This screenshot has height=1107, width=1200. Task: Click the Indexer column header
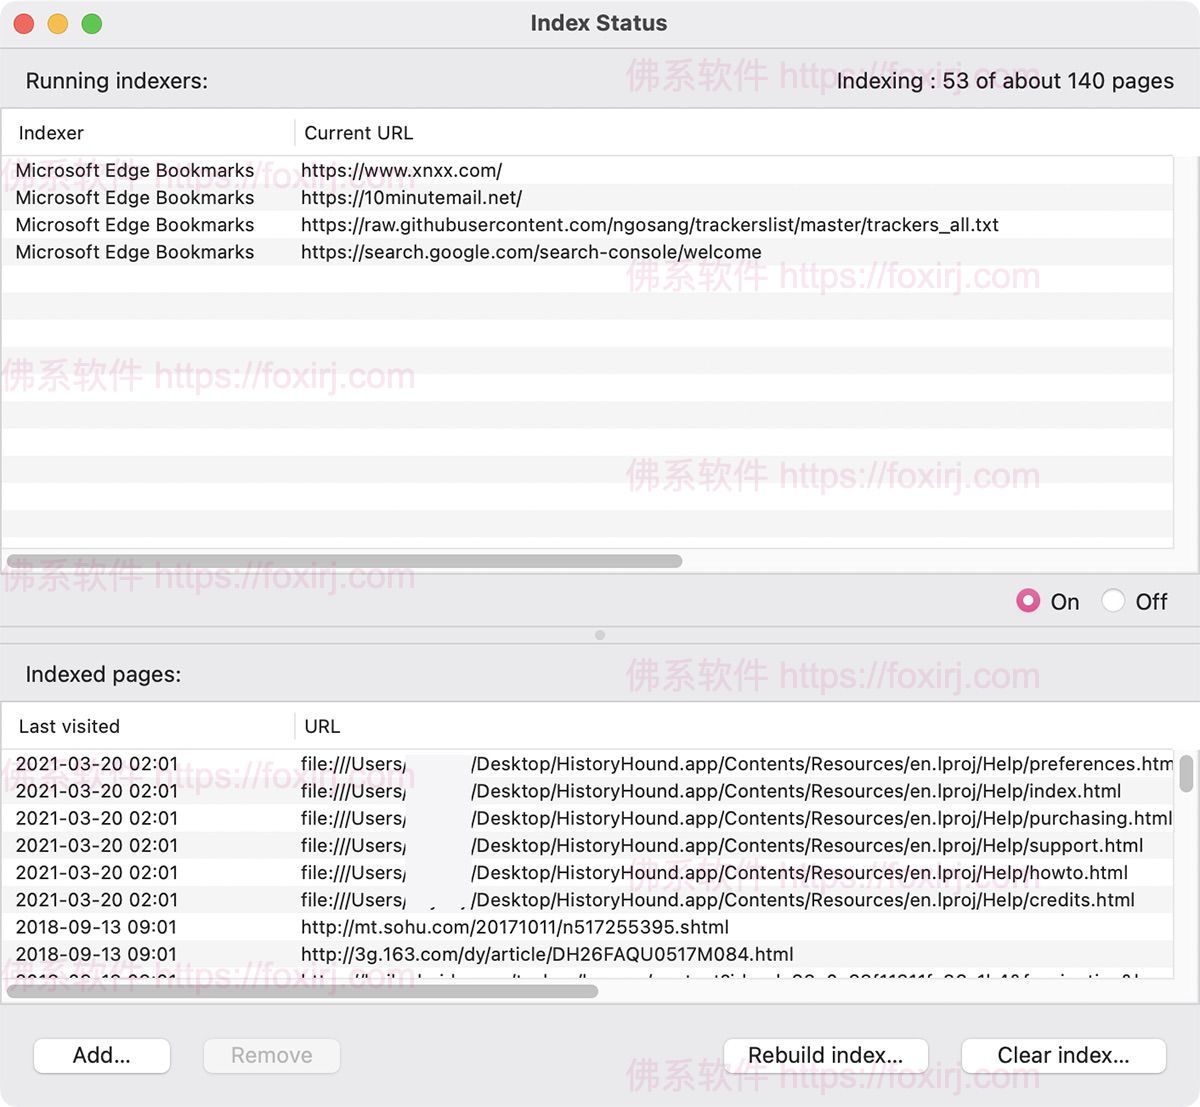click(x=51, y=133)
